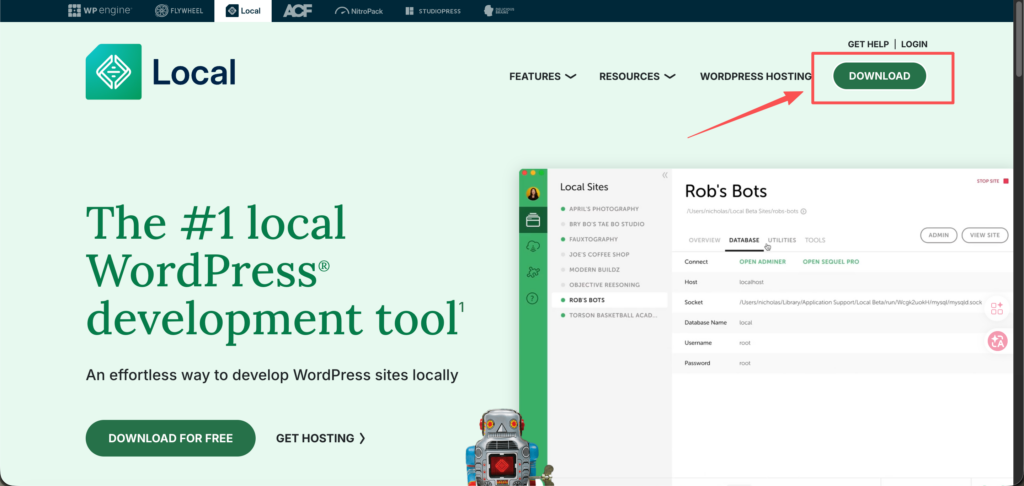Screen dimensions: 1024x486
Task: Open the cloud Connect icon in sidebar
Action: point(533,246)
